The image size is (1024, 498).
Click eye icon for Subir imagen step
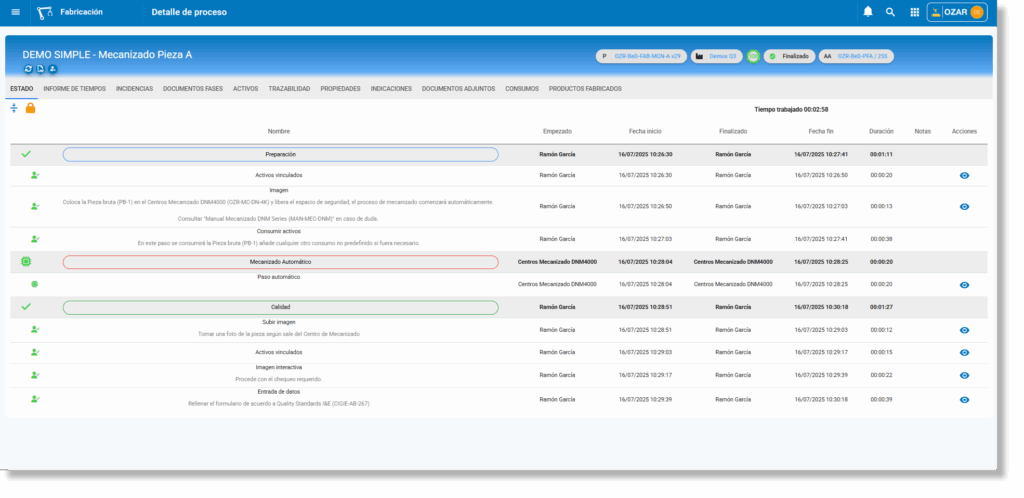[x=964, y=329]
